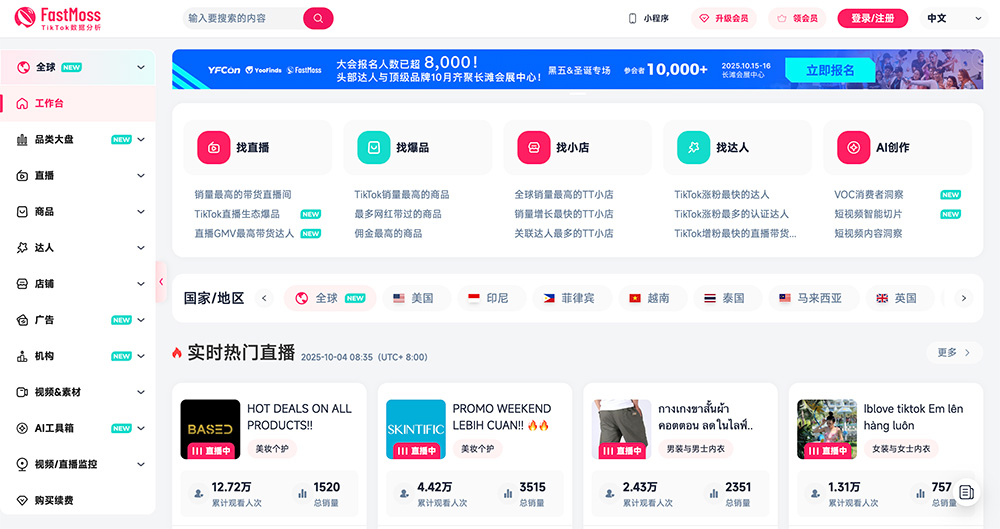
Task: Expand the 达人 sidebar menu
Action: point(141,248)
